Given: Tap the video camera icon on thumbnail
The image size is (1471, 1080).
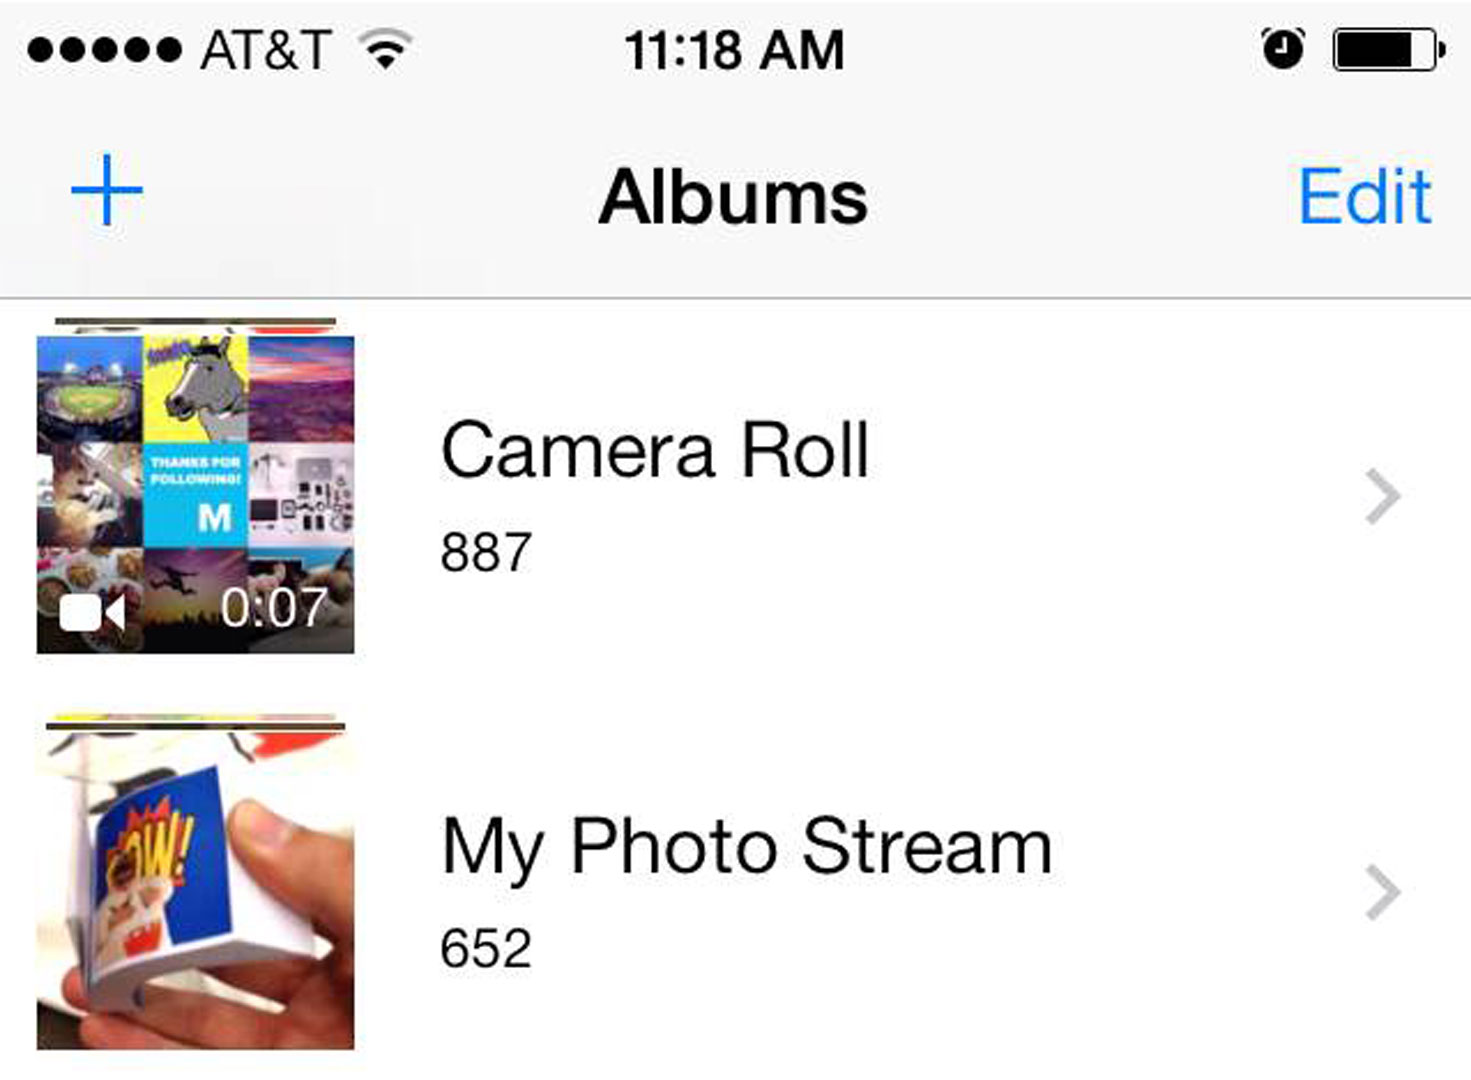Looking at the screenshot, I should [x=92, y=612].
